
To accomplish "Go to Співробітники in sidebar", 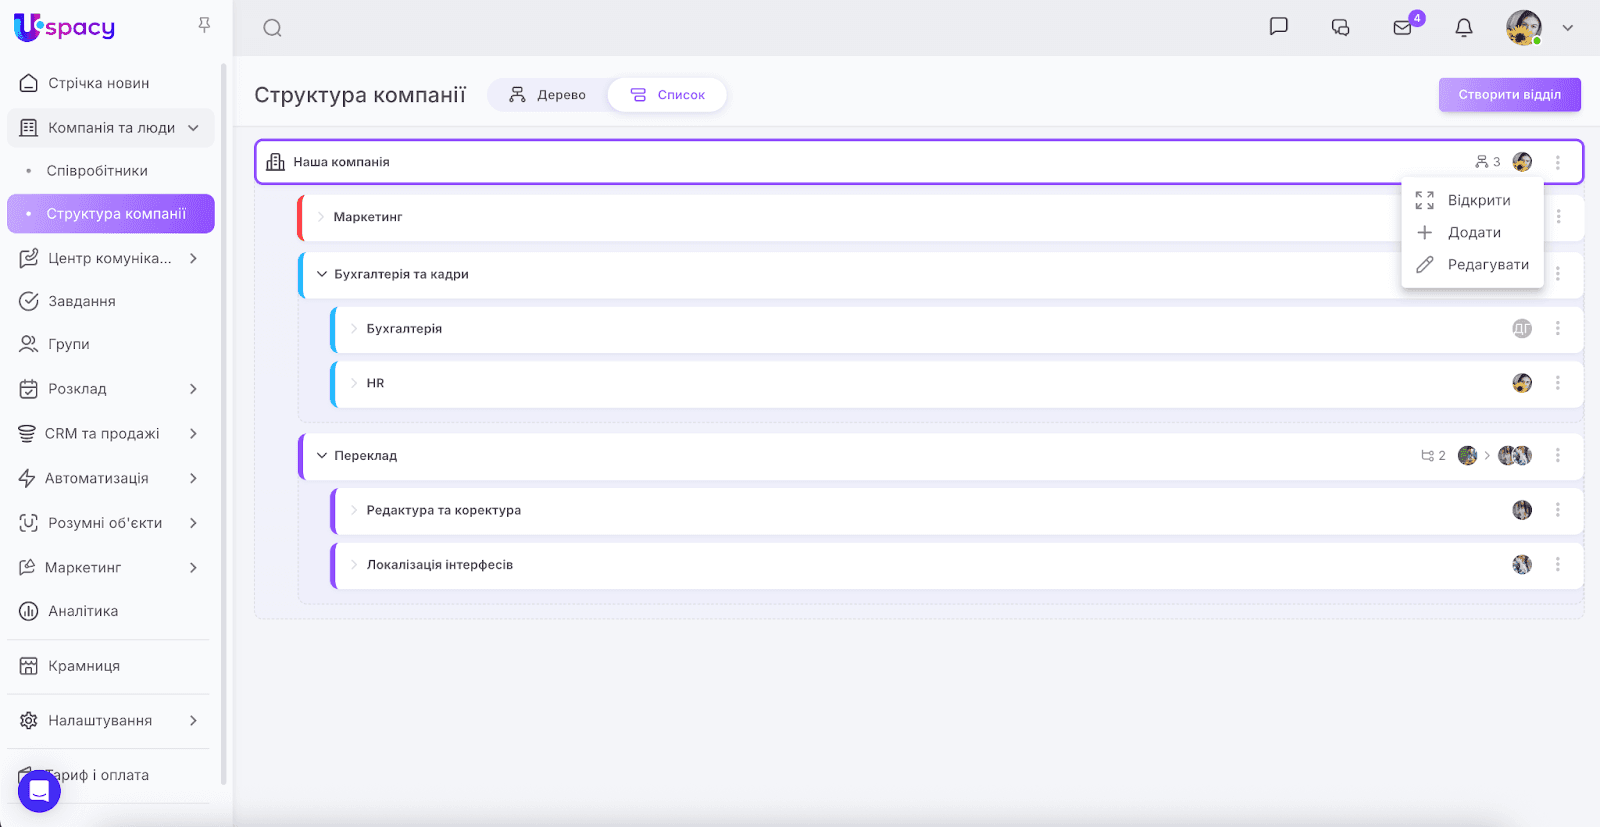I will pos(97,171).
